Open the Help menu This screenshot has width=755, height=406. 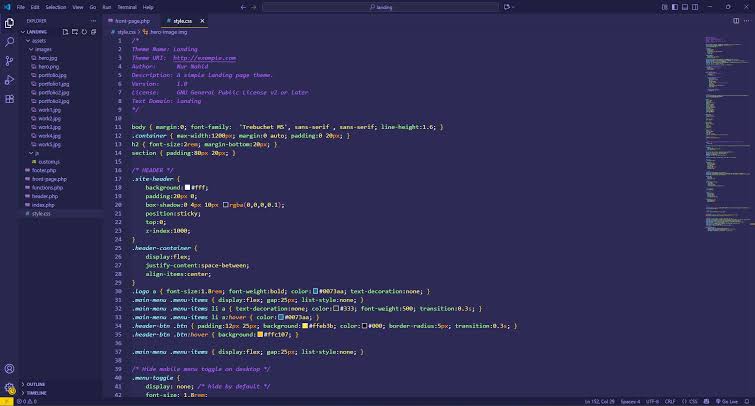(148, 7)
